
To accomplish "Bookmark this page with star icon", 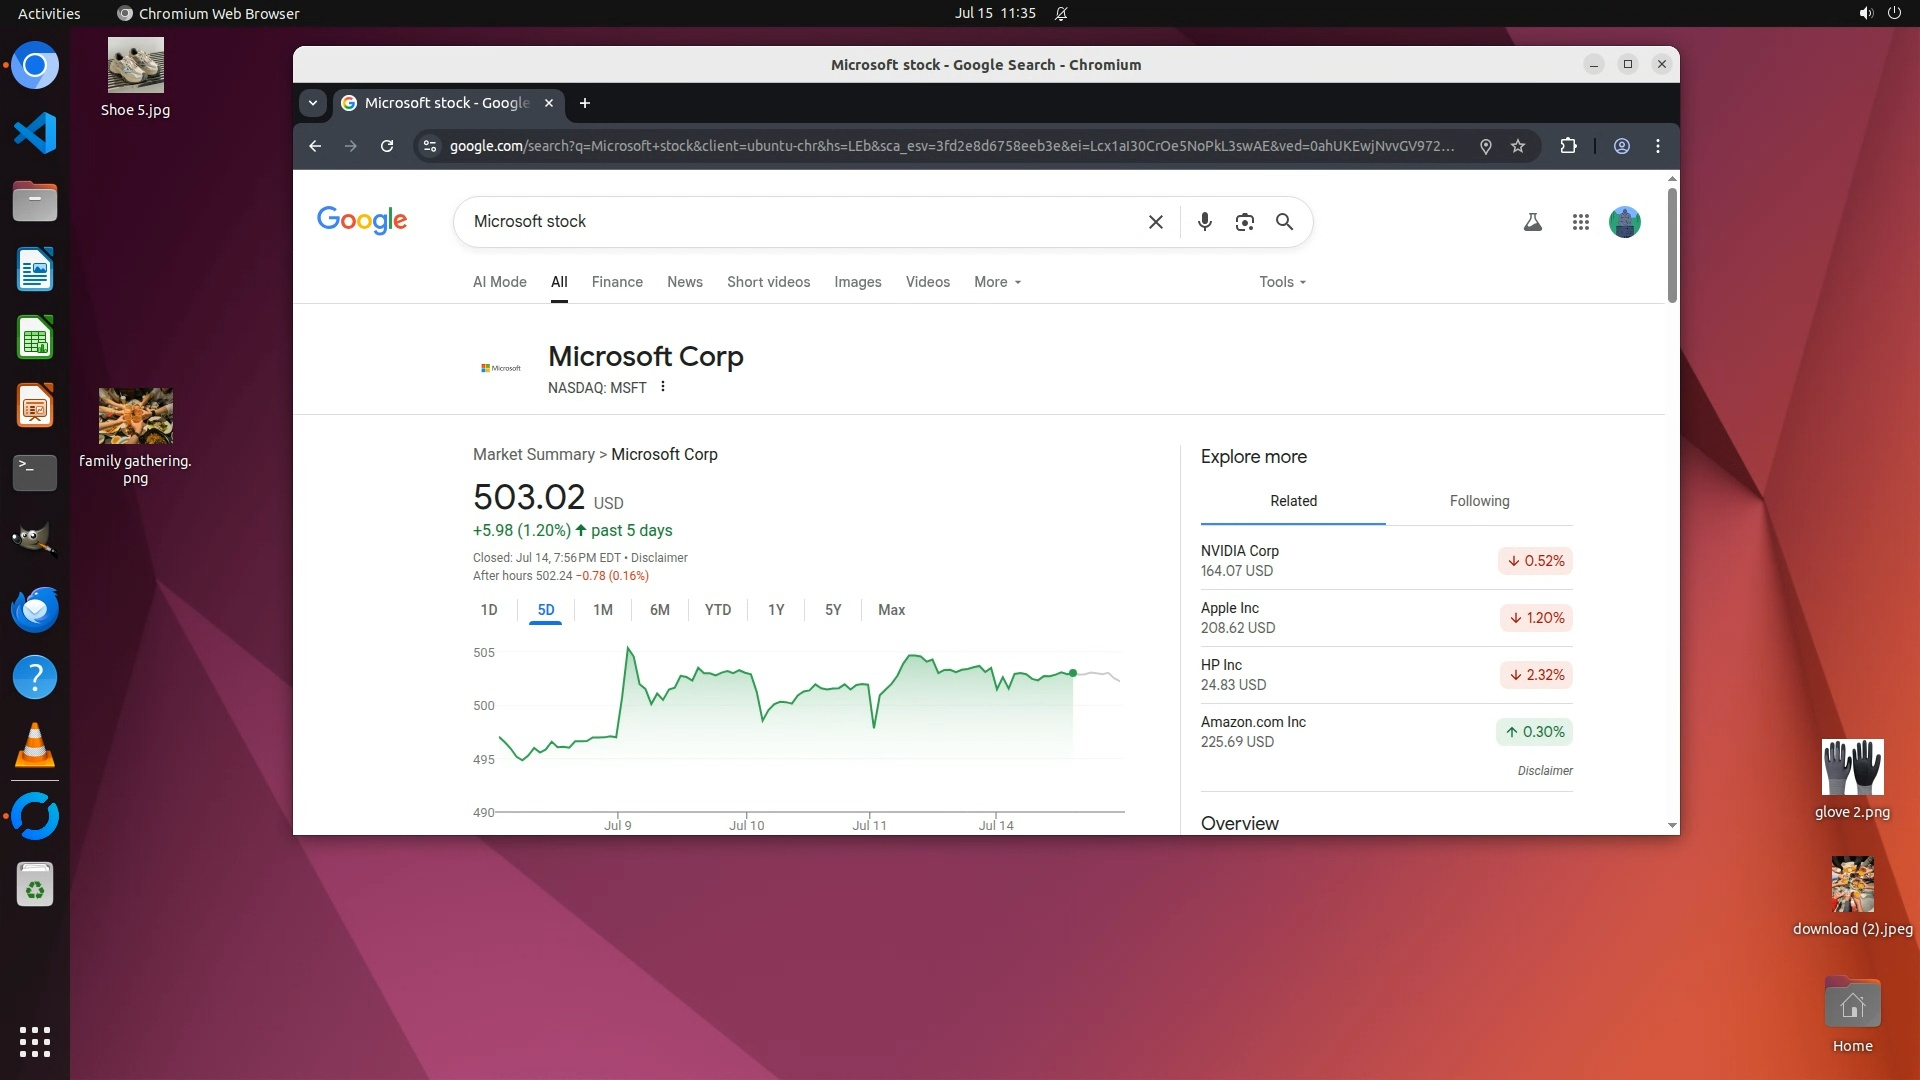I will pos(1518,146).
